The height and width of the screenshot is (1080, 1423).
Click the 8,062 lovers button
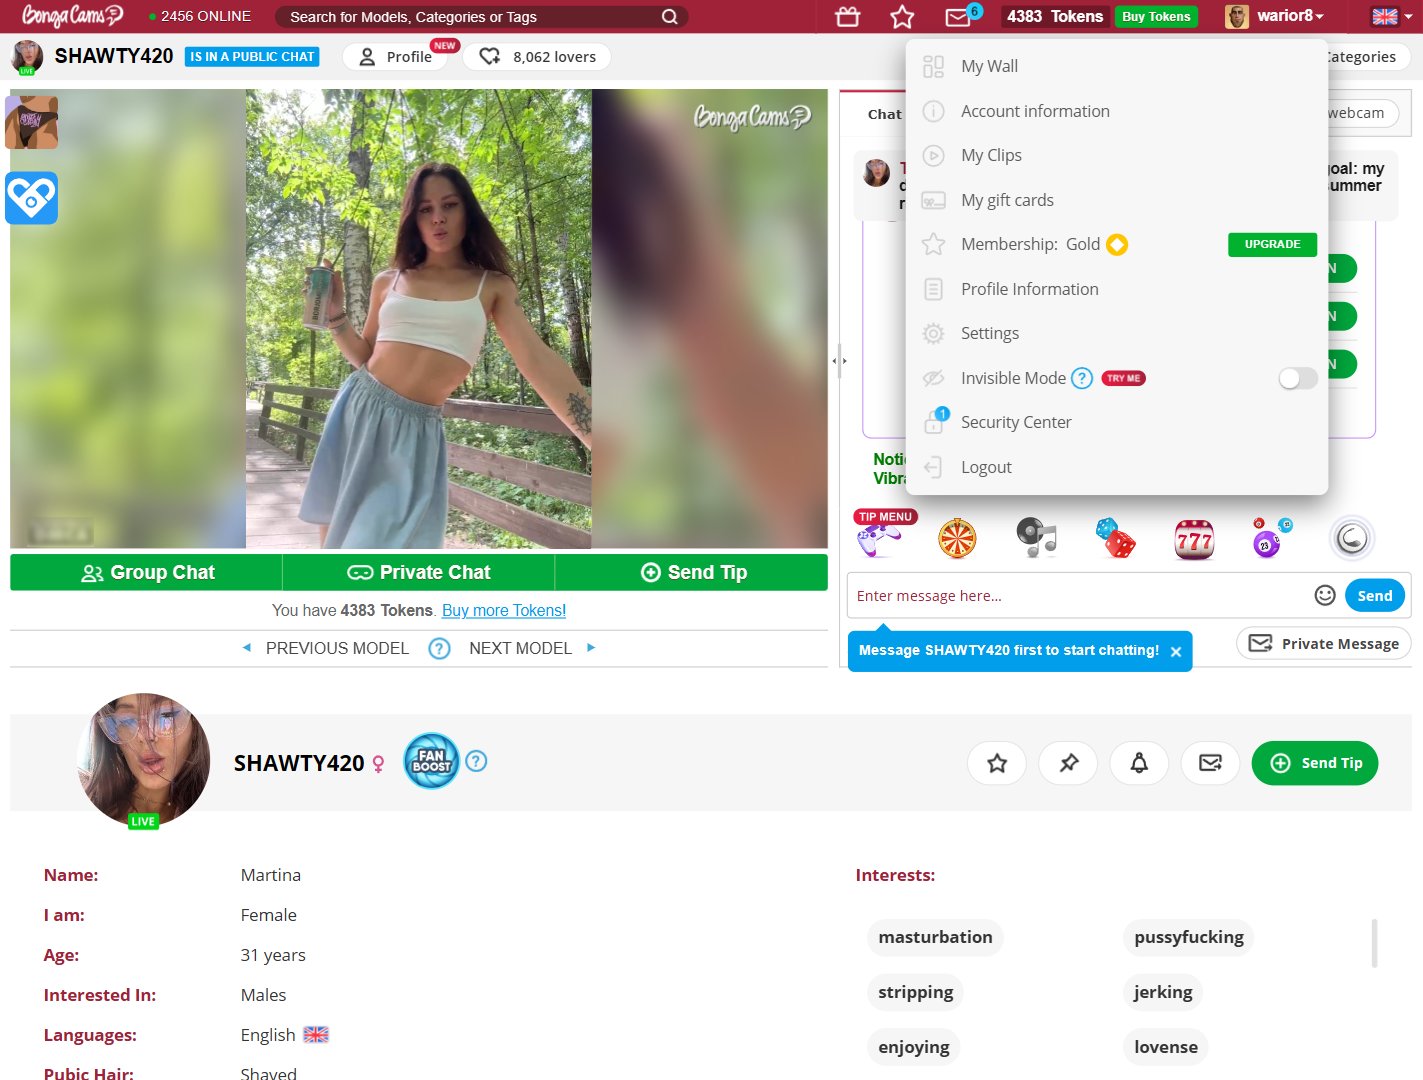(538, 57)
